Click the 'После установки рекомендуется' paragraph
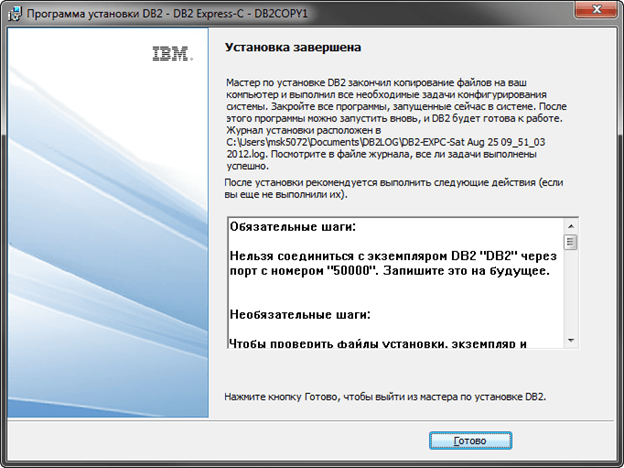This screenshot has height=468, width=624. click(394, 188)
